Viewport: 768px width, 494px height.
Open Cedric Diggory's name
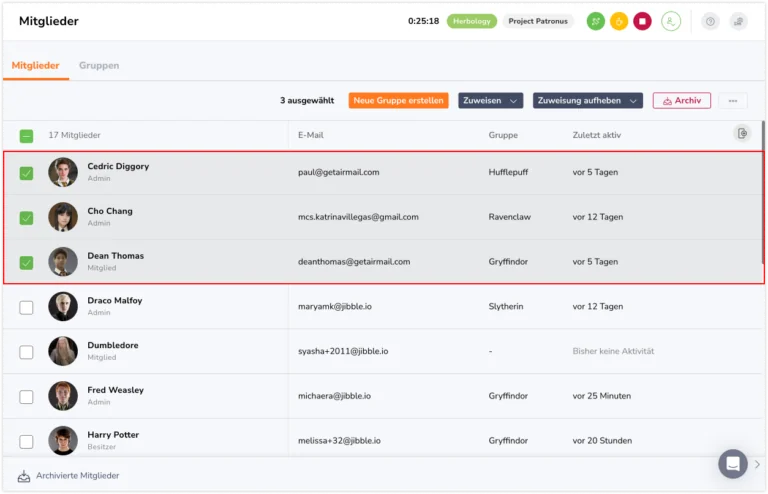click(x=118, y=166)
